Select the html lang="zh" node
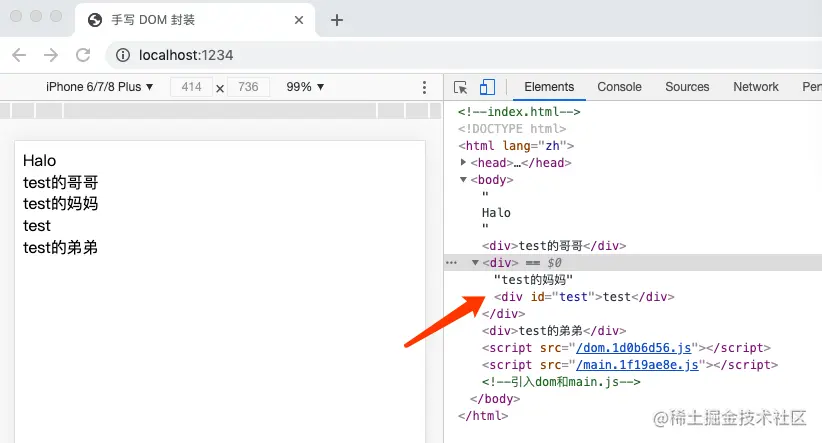822x443 pixels. 516,146
